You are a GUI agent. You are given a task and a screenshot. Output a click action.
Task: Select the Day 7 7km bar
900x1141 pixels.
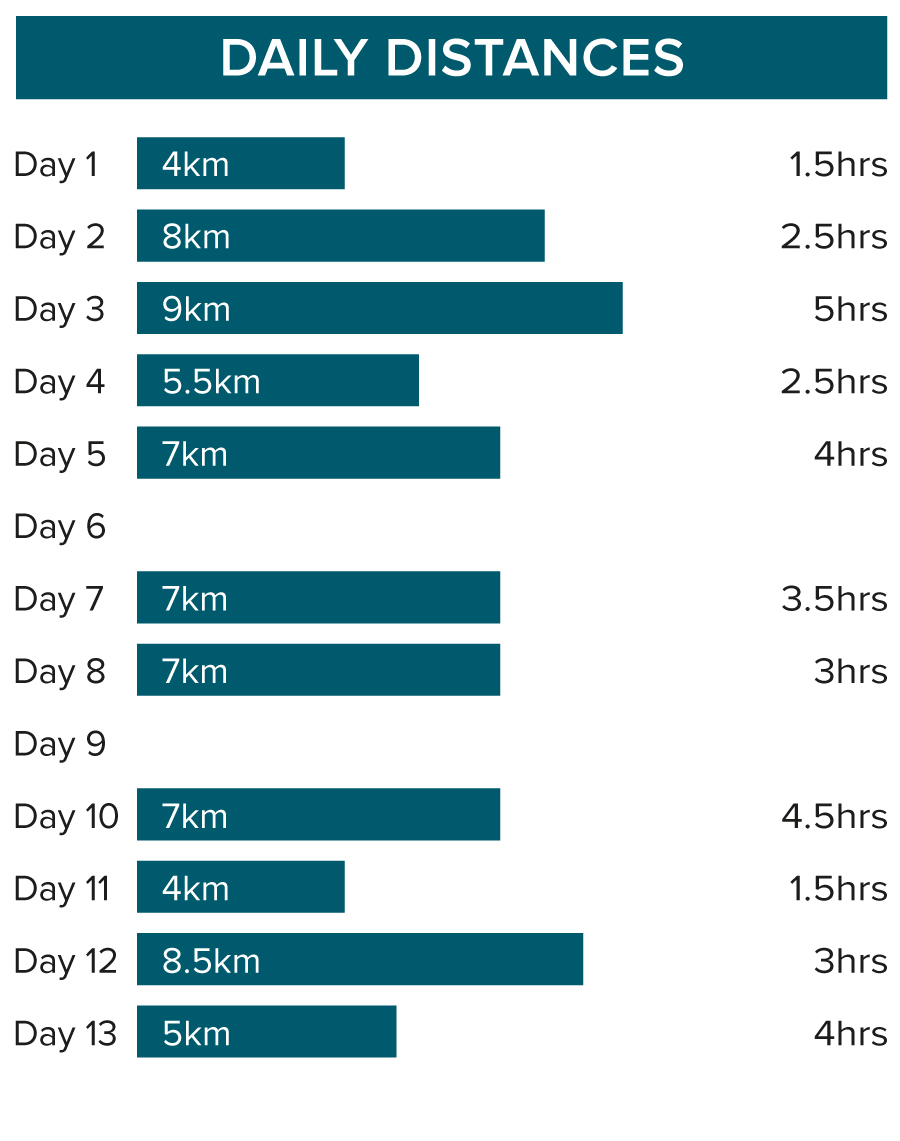pyautogui.click(x=318, y=598)
